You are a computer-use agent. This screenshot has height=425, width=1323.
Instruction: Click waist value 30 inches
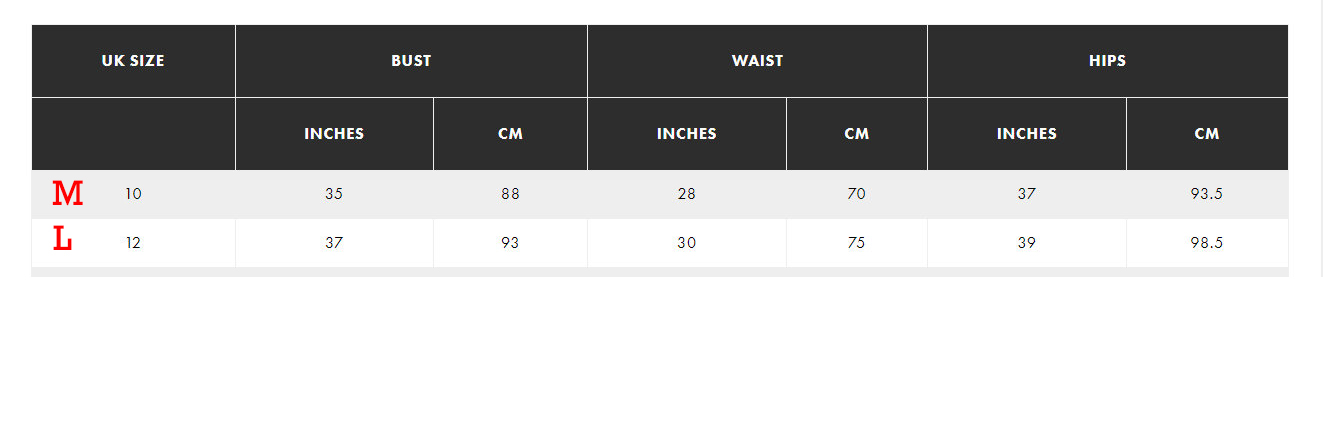[x=687, y=243]
